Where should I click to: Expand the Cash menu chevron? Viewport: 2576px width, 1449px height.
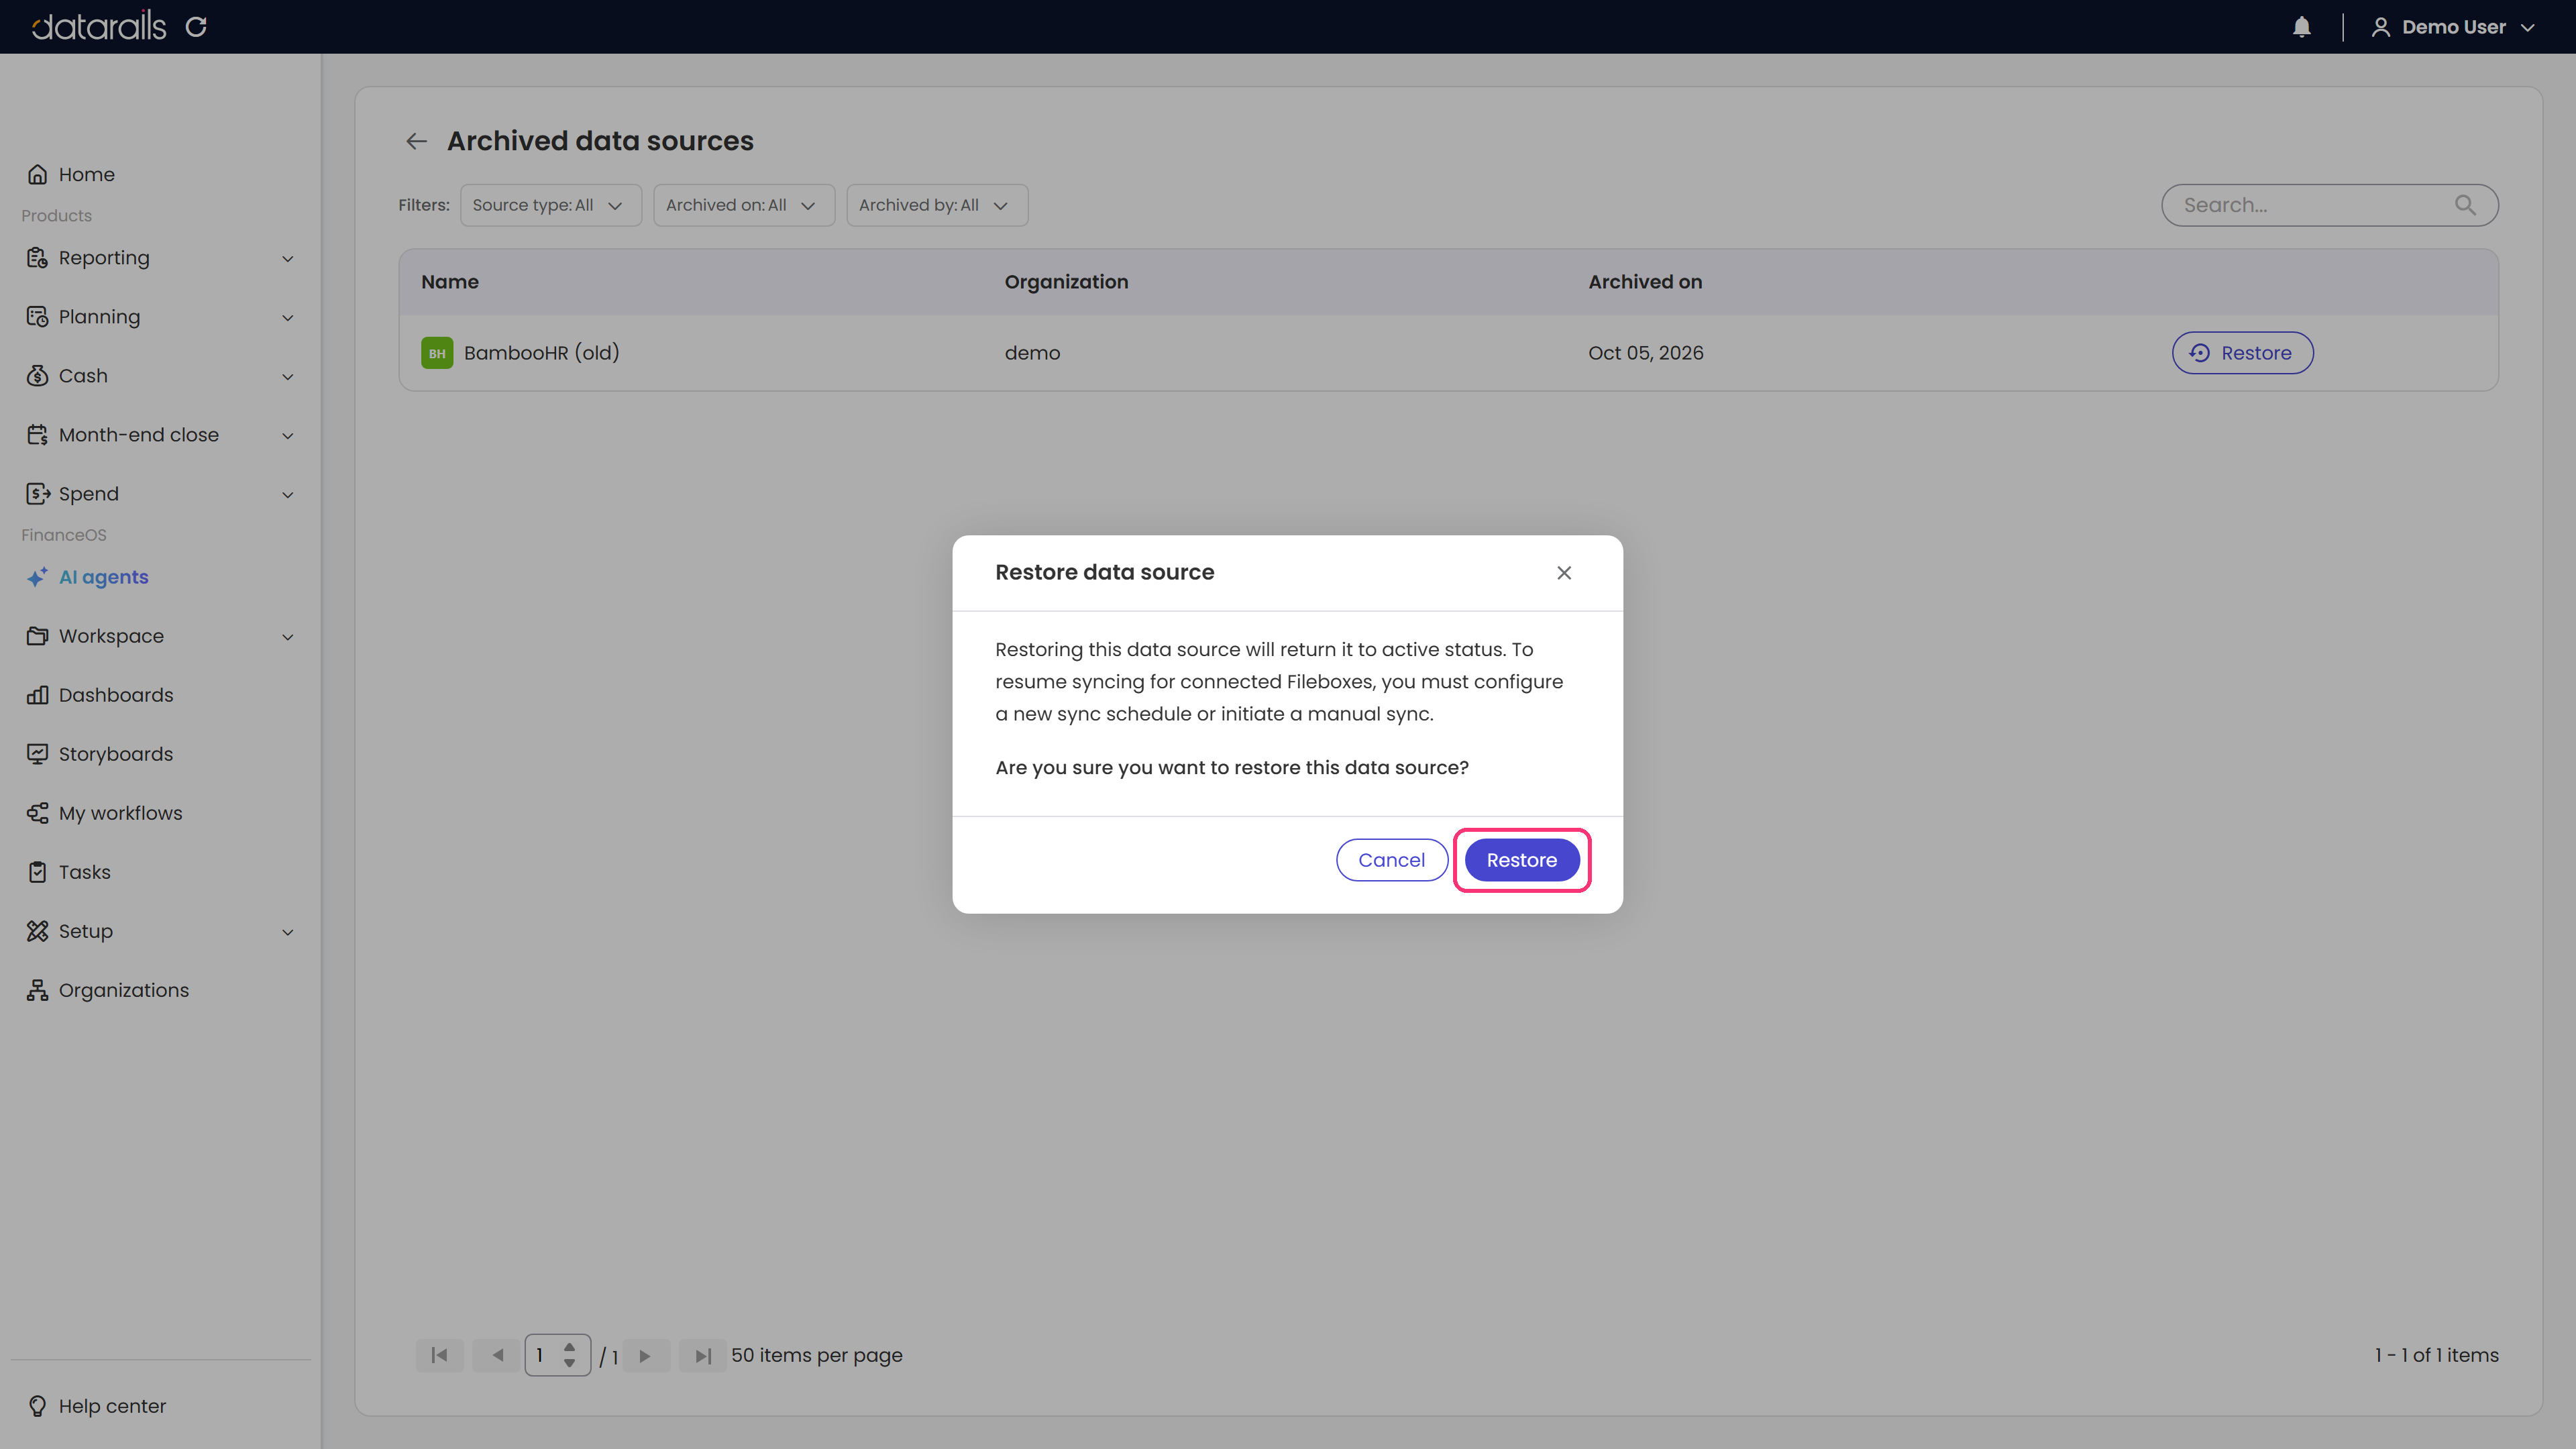[x=288, y=377]
